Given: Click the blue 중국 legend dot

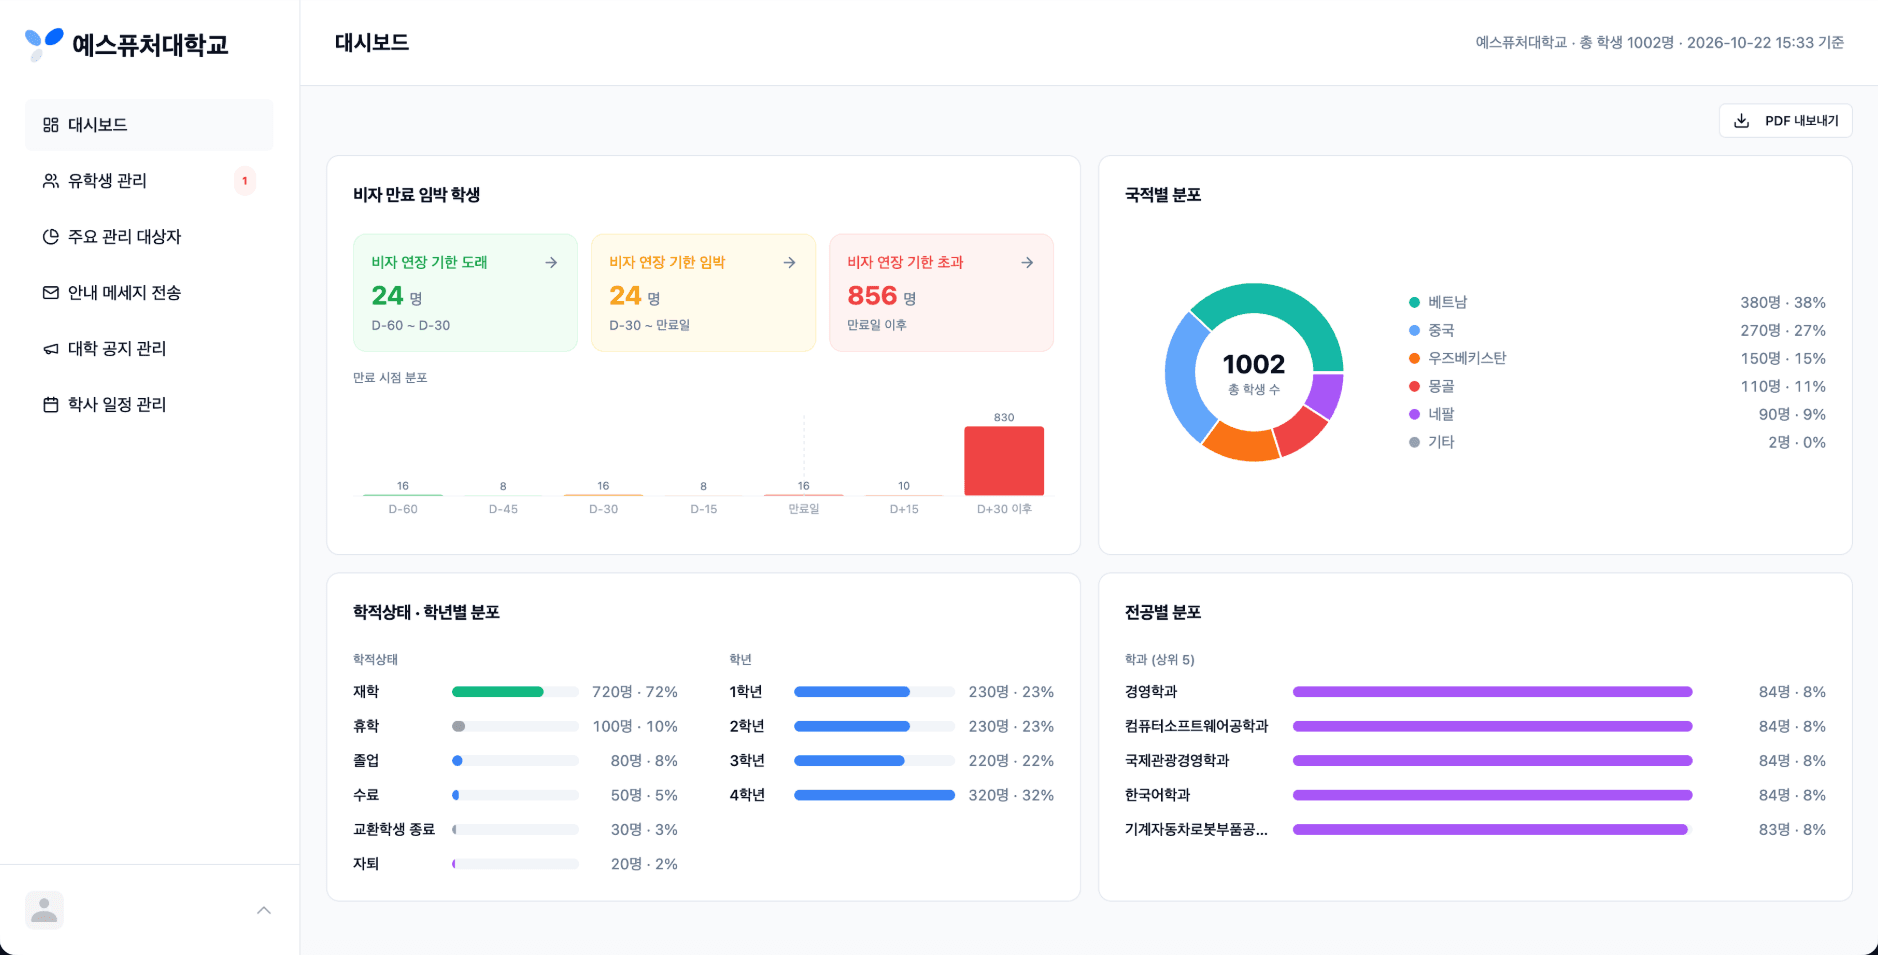Looking at the screenshot, I should [1414, 330].
